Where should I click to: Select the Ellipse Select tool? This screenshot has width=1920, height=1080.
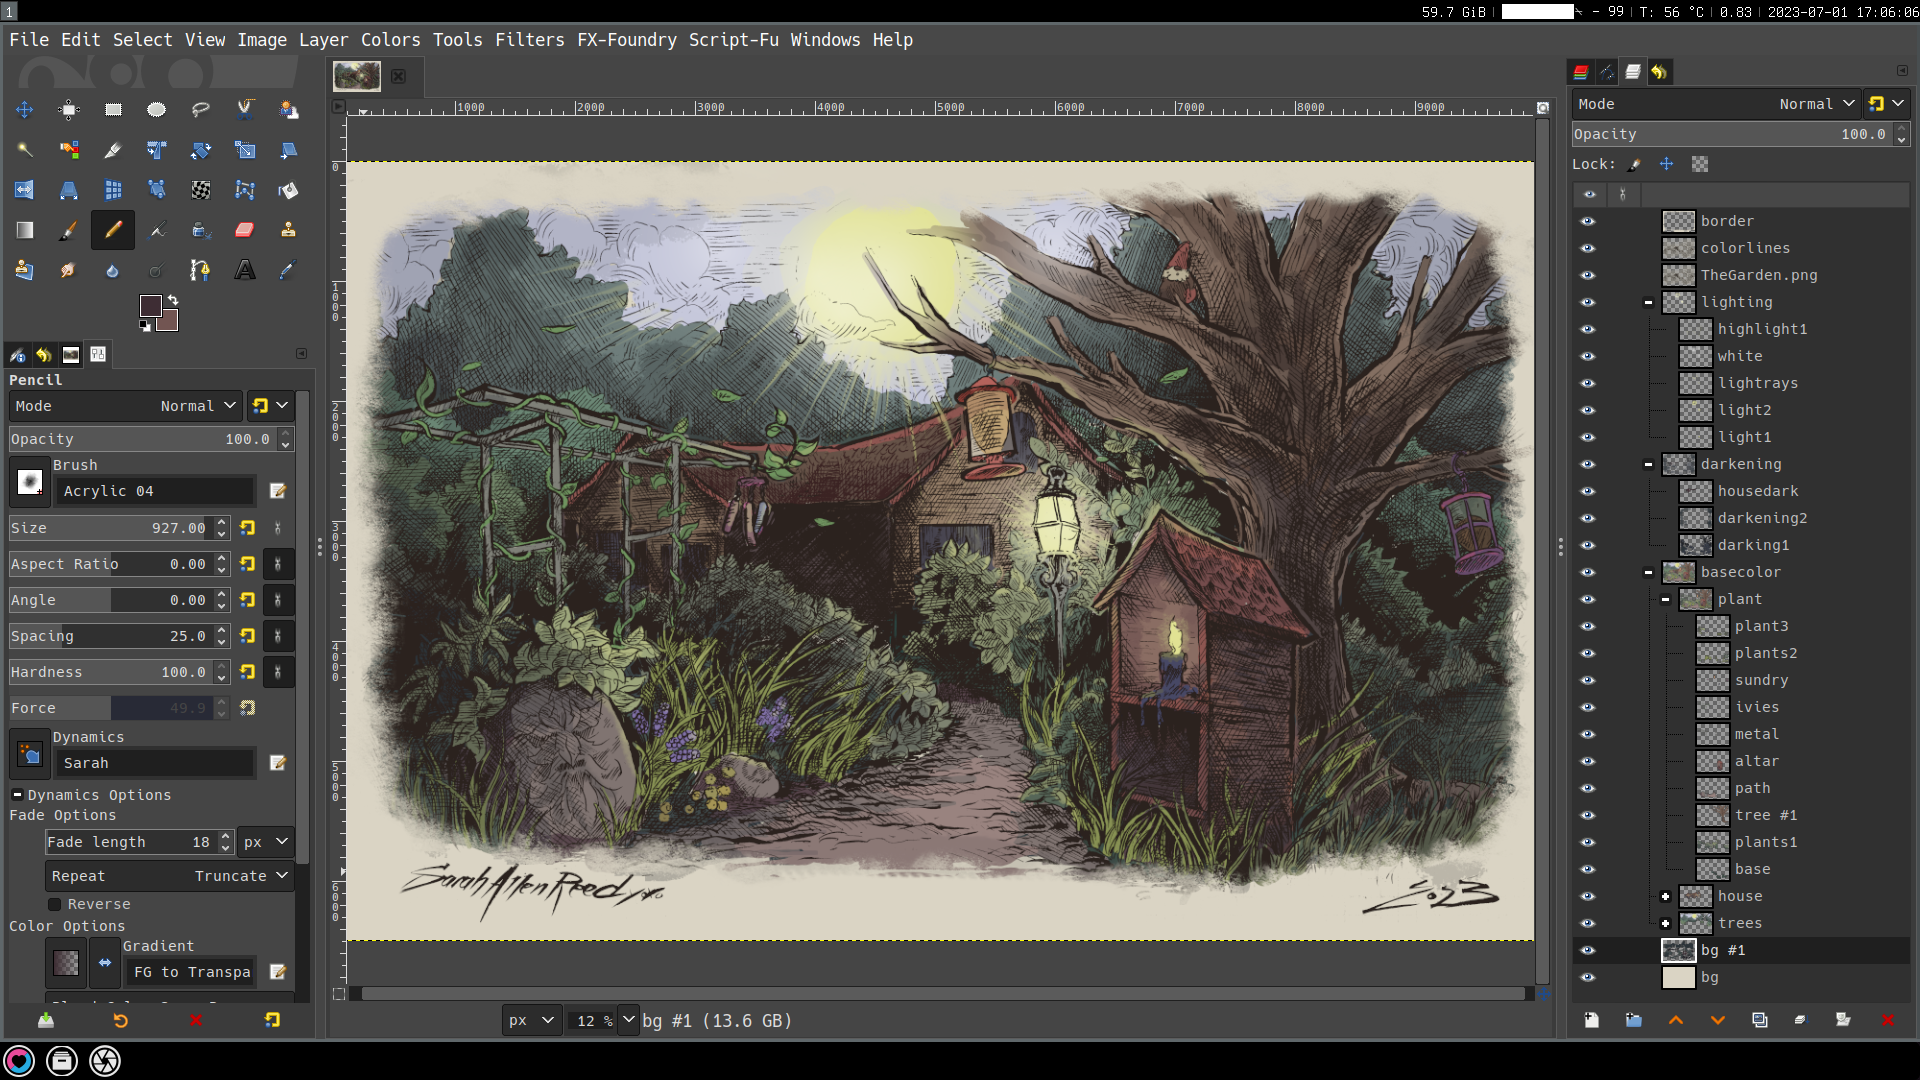click(x=156, y=110)
